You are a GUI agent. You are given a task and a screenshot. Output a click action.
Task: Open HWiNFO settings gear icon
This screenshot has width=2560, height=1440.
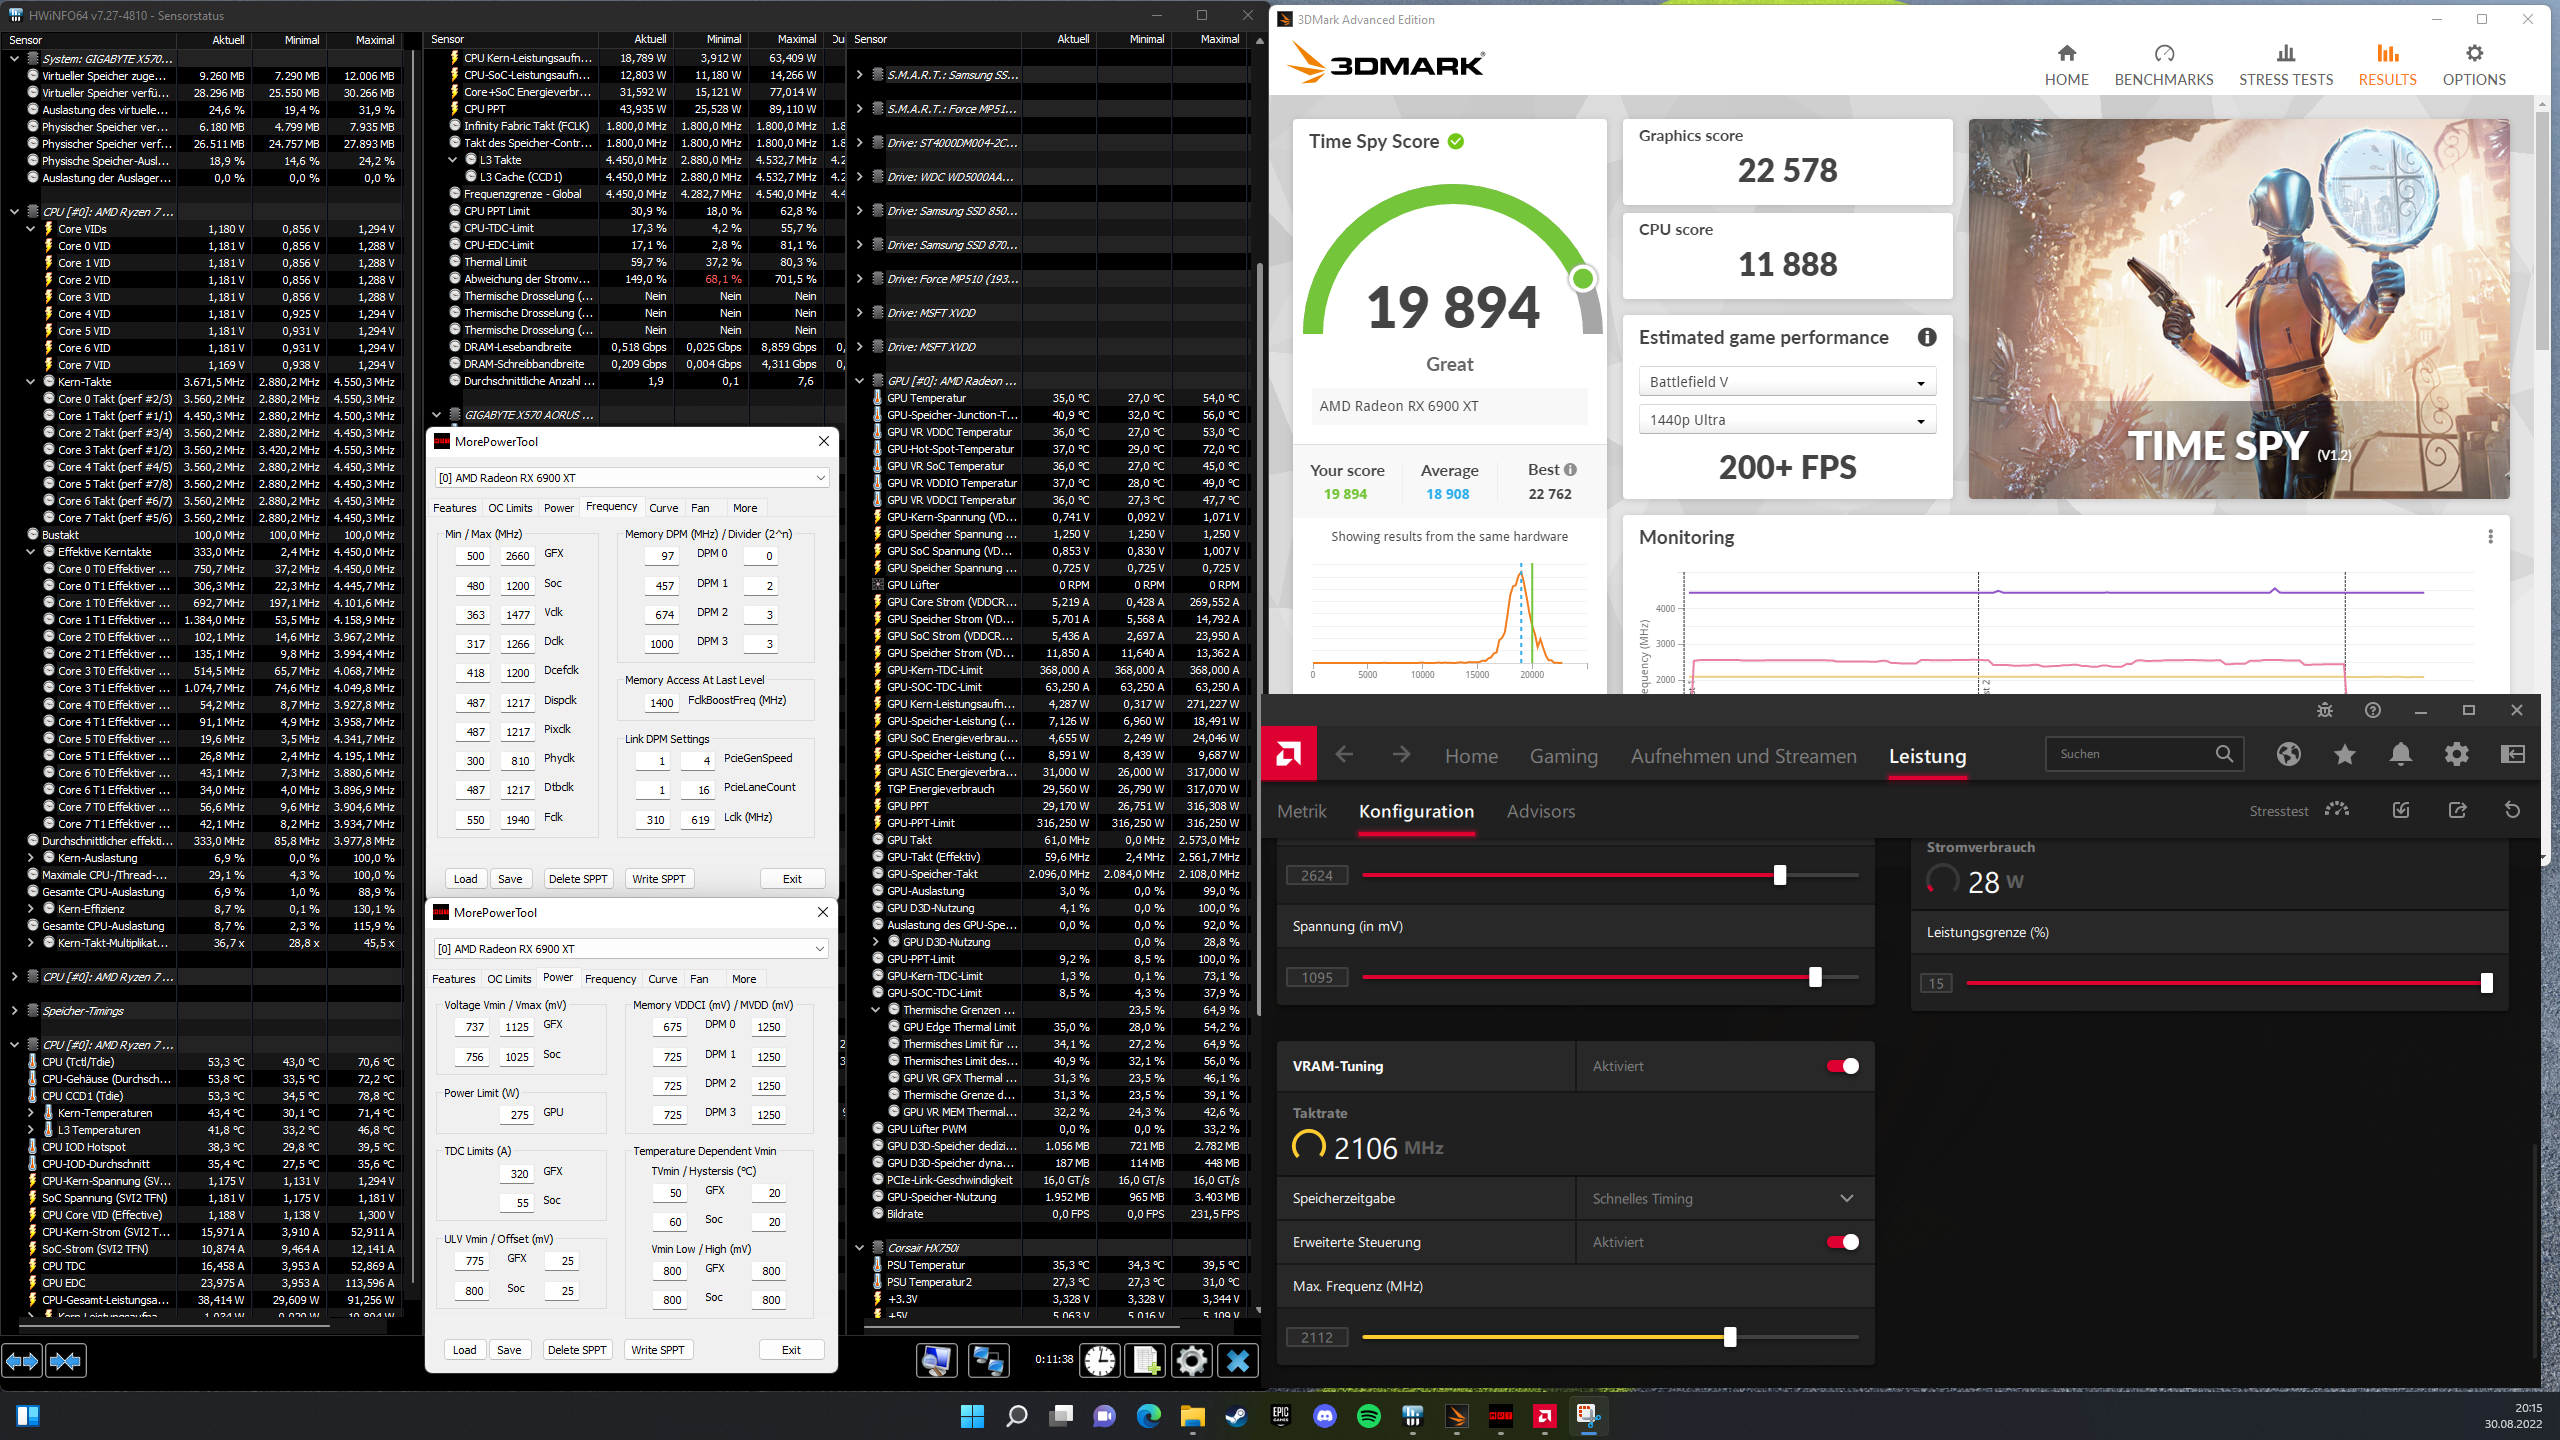[1191, 1360]
